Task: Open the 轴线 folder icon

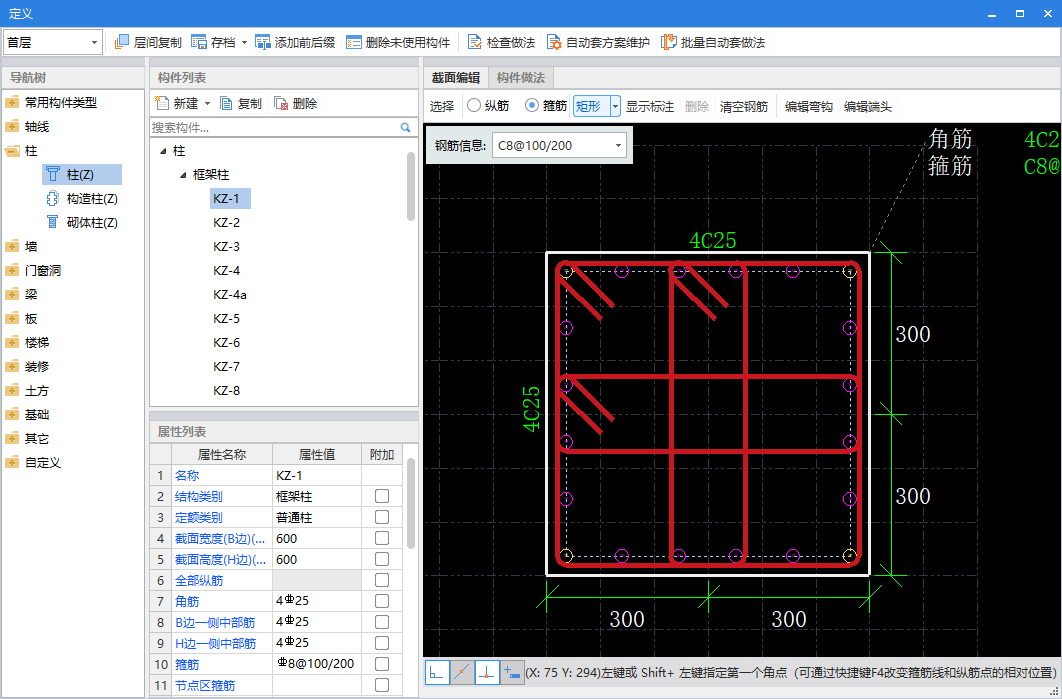Action: pos(12,127)
